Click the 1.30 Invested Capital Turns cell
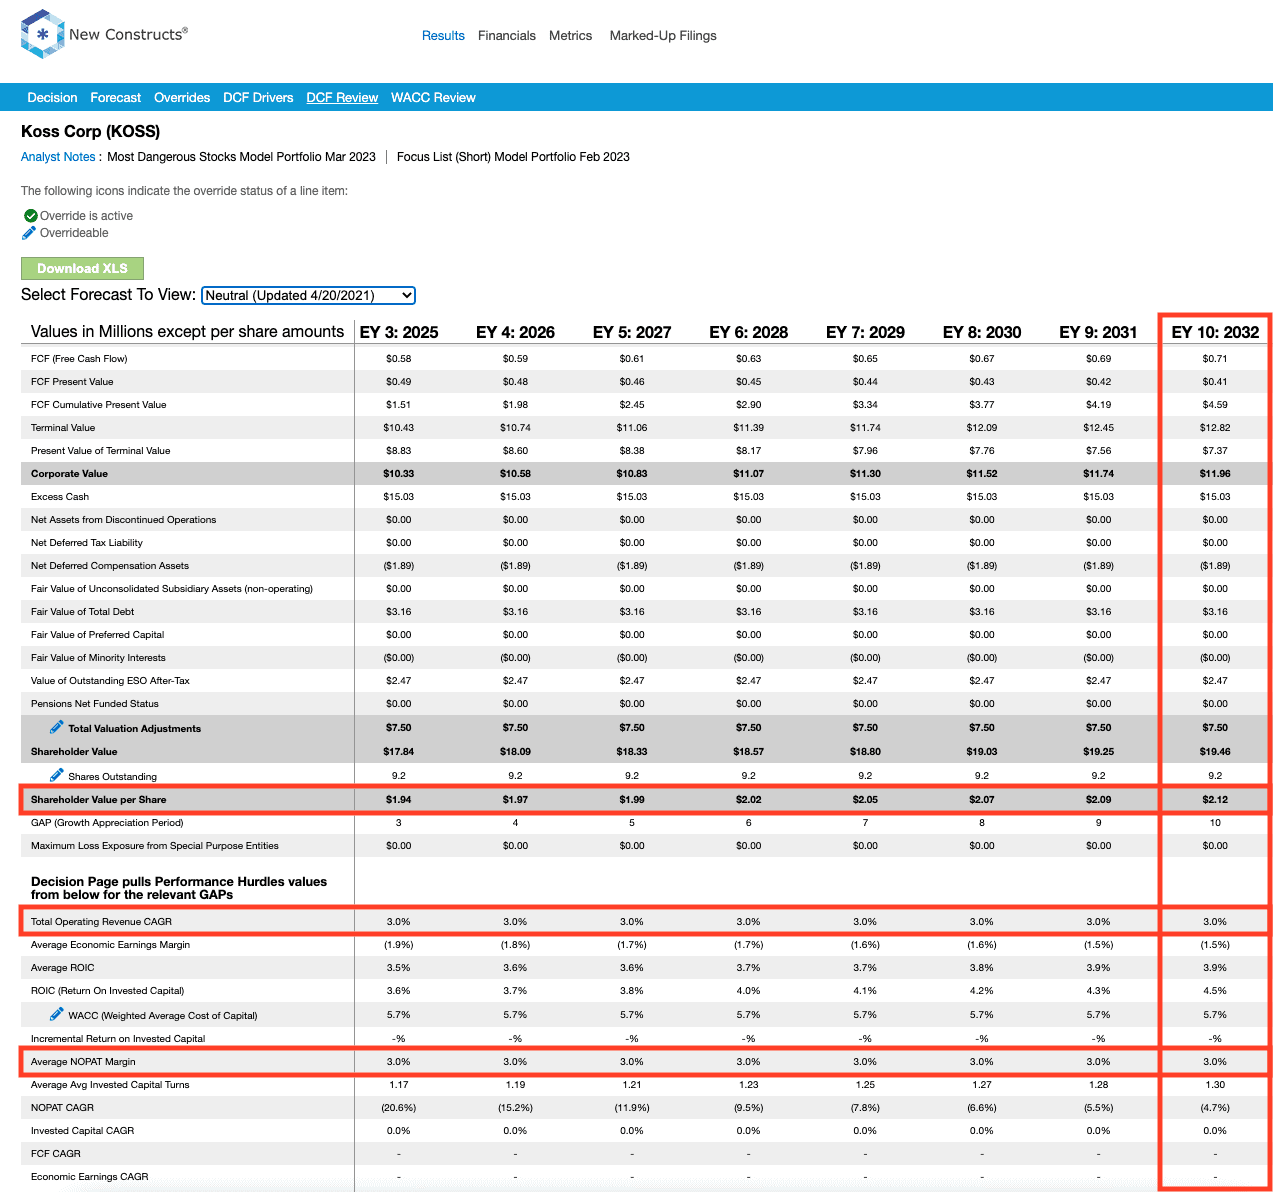1273x1192 pixels. (1215, 1085)
